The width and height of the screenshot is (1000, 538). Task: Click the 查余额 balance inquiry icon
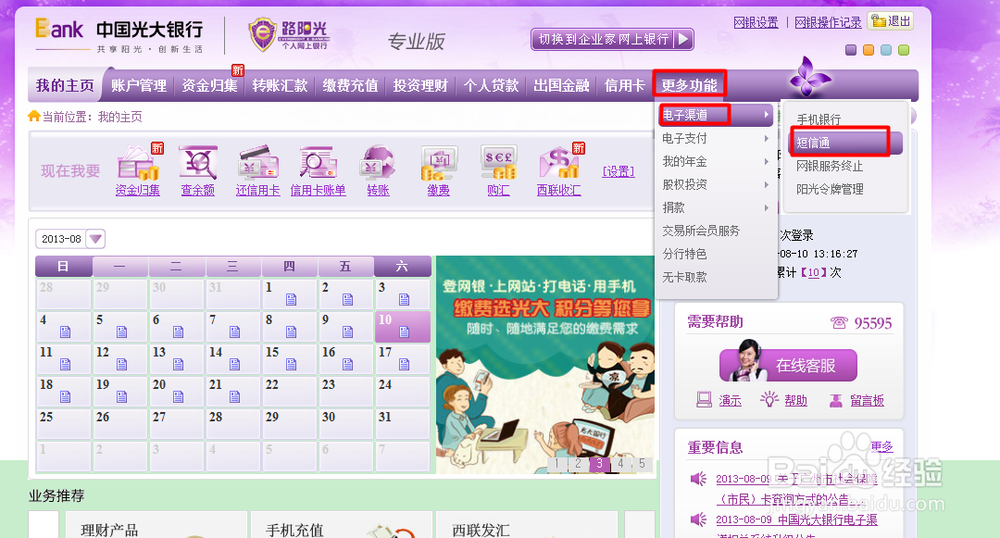coord(198,163)
